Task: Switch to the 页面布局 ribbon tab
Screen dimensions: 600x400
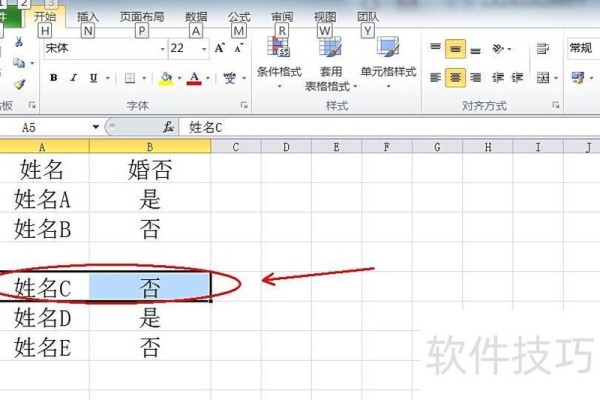Action: click(142, 17)
